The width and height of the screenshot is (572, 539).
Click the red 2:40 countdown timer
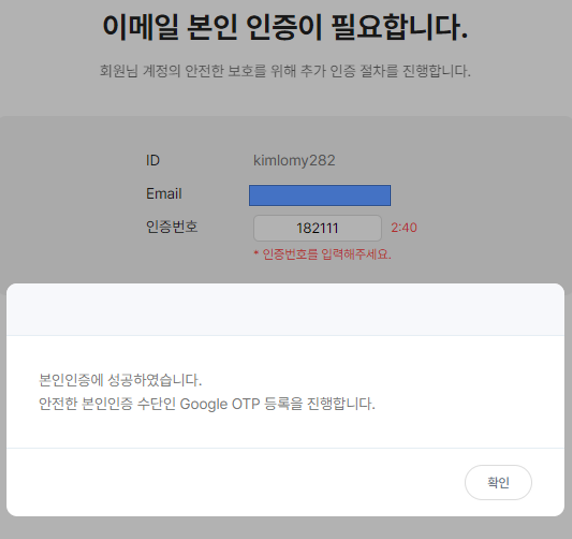point(404,228)
